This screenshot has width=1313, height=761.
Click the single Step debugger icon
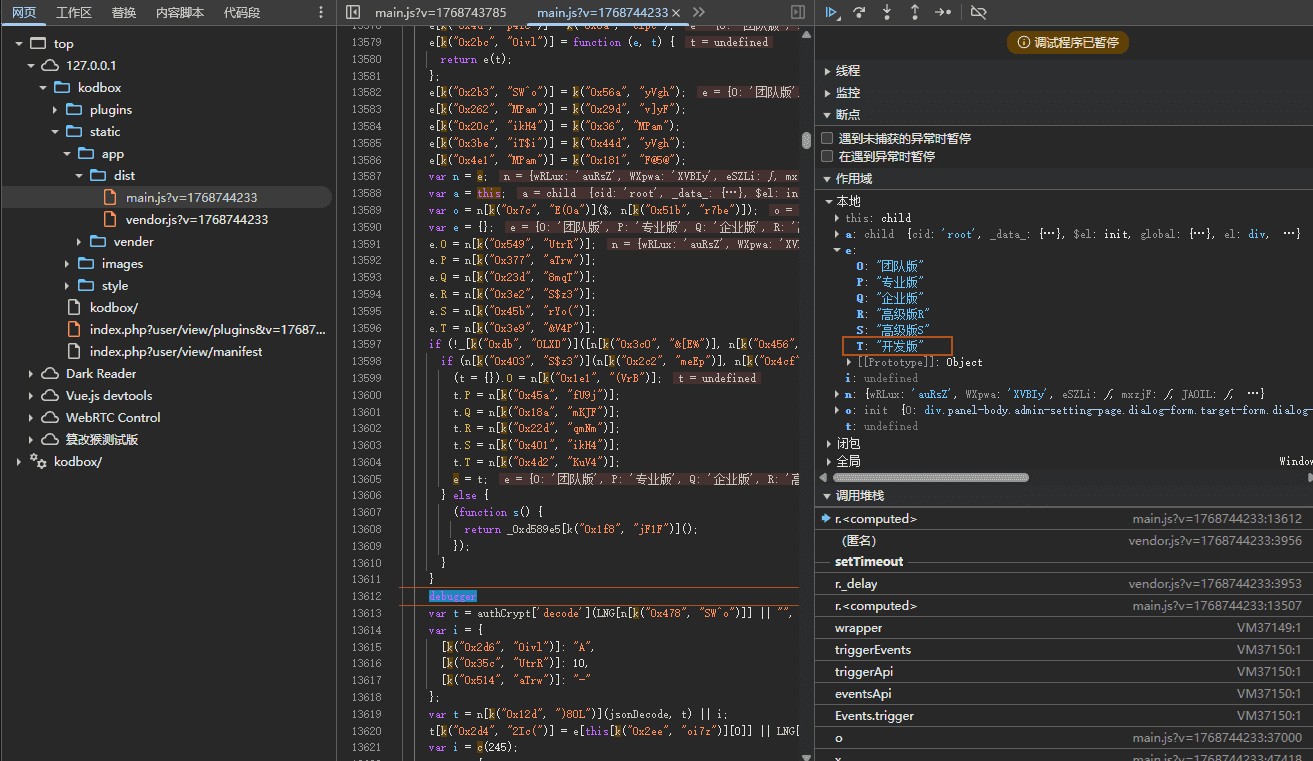tap(942, 12)
